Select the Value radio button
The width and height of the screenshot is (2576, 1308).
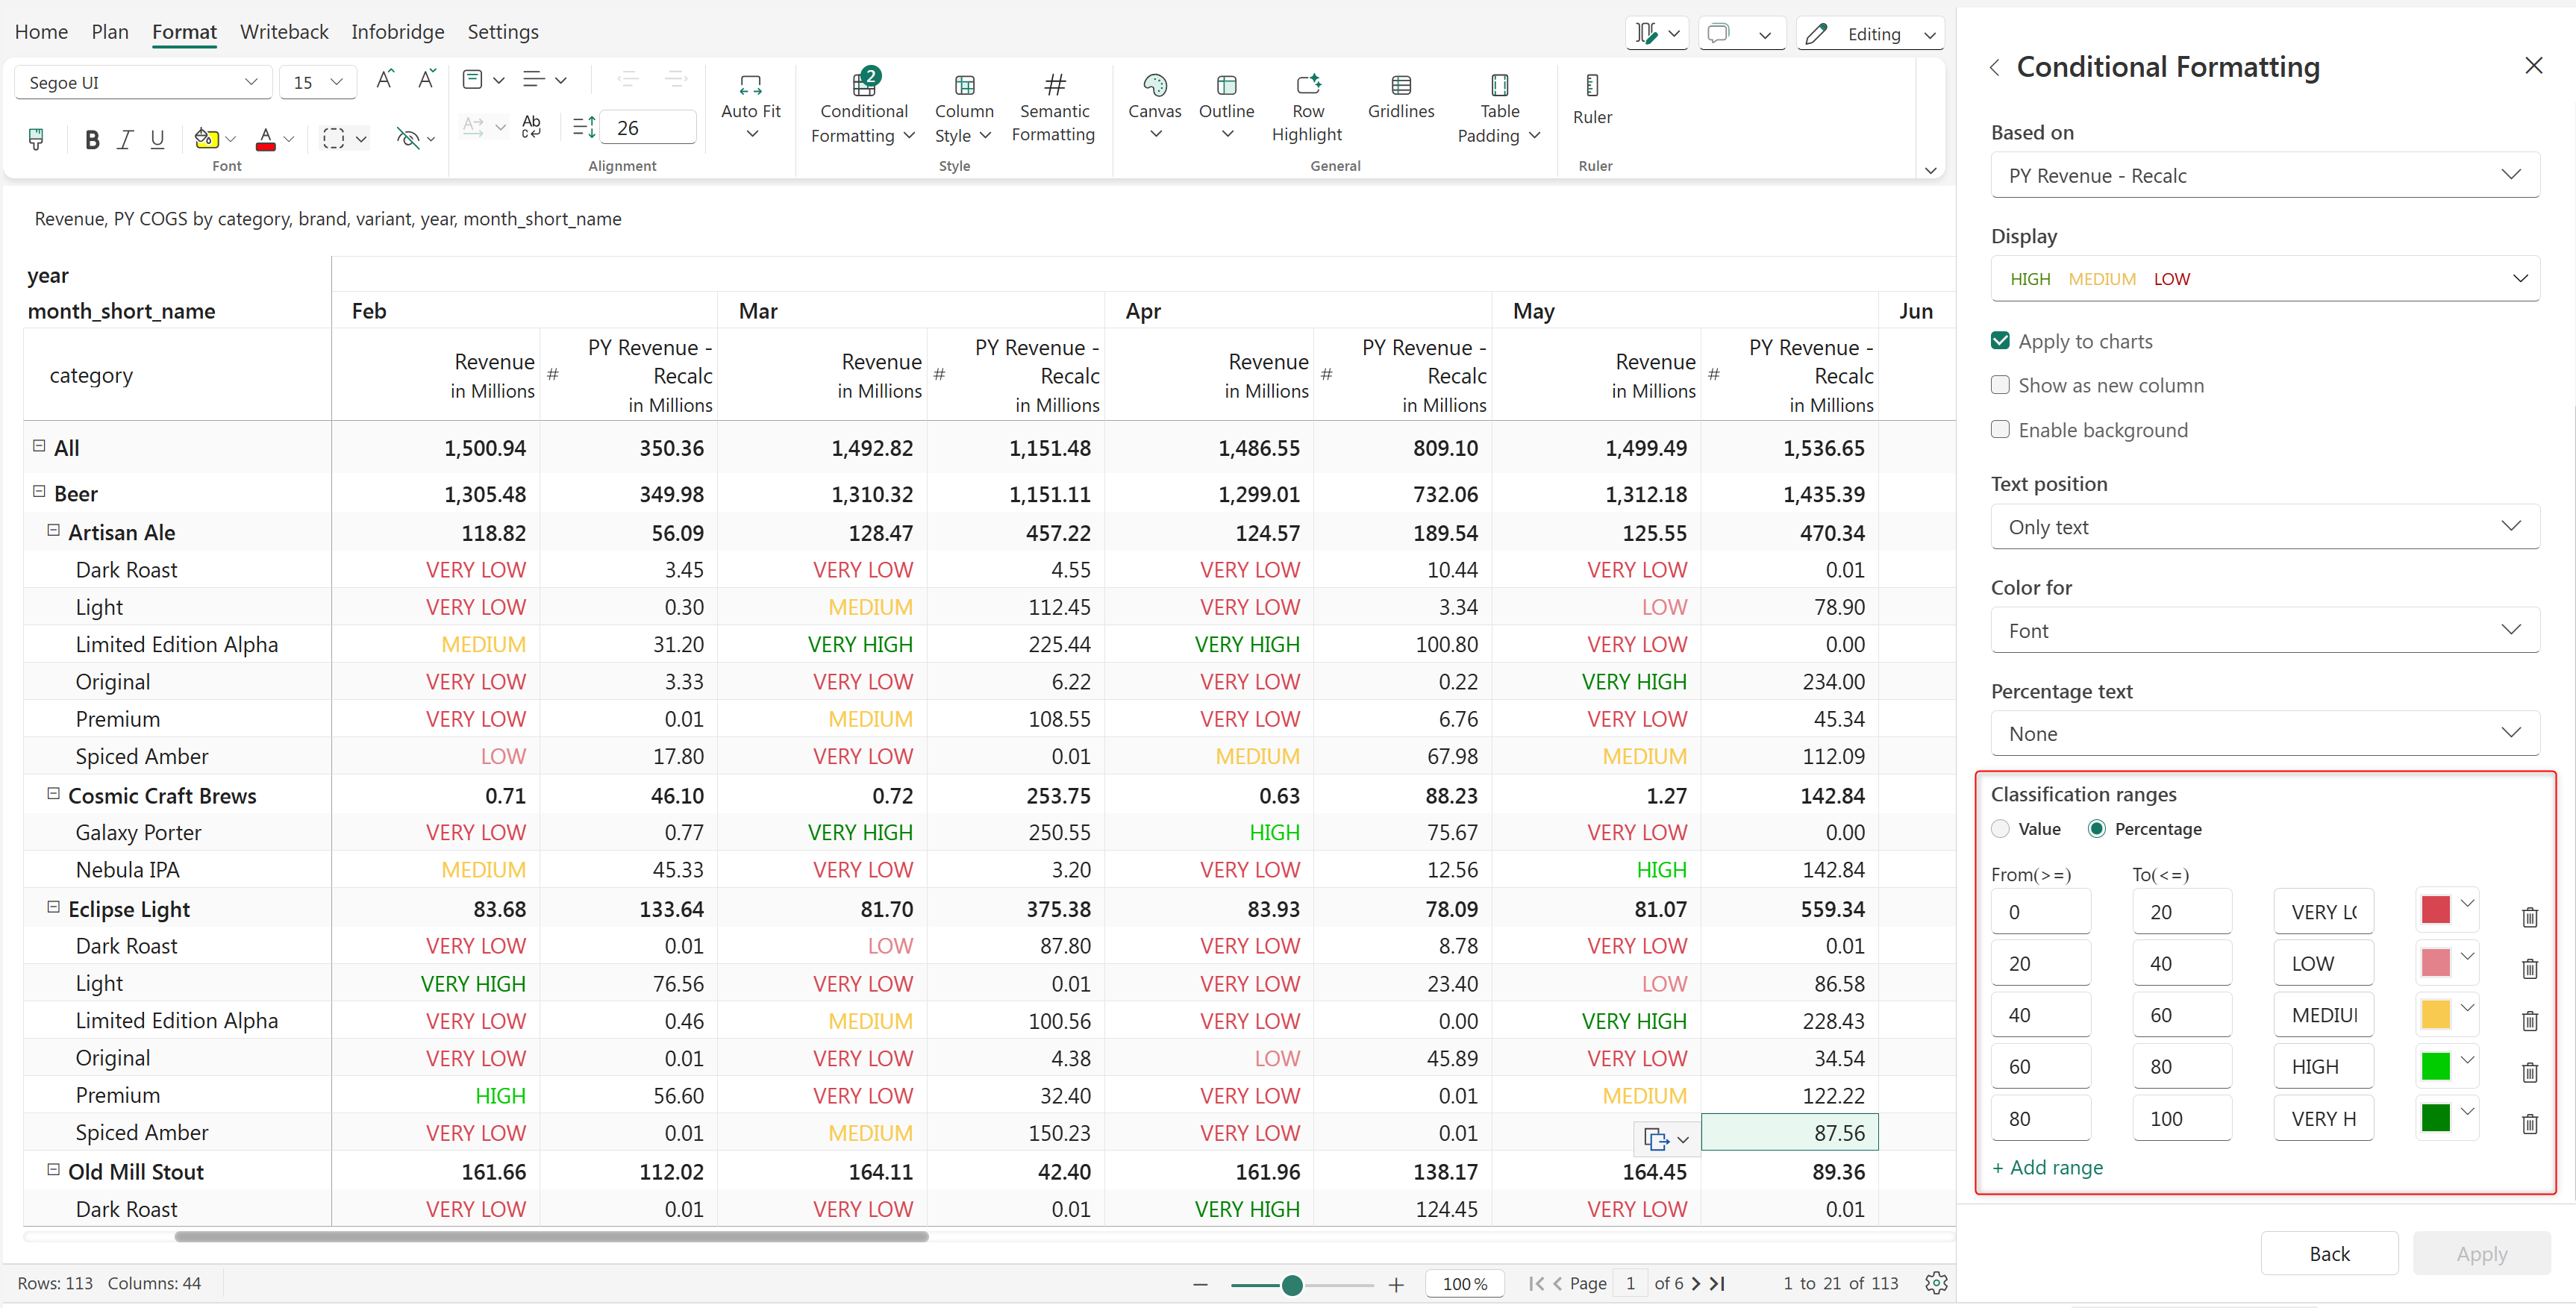[2000, 829]
